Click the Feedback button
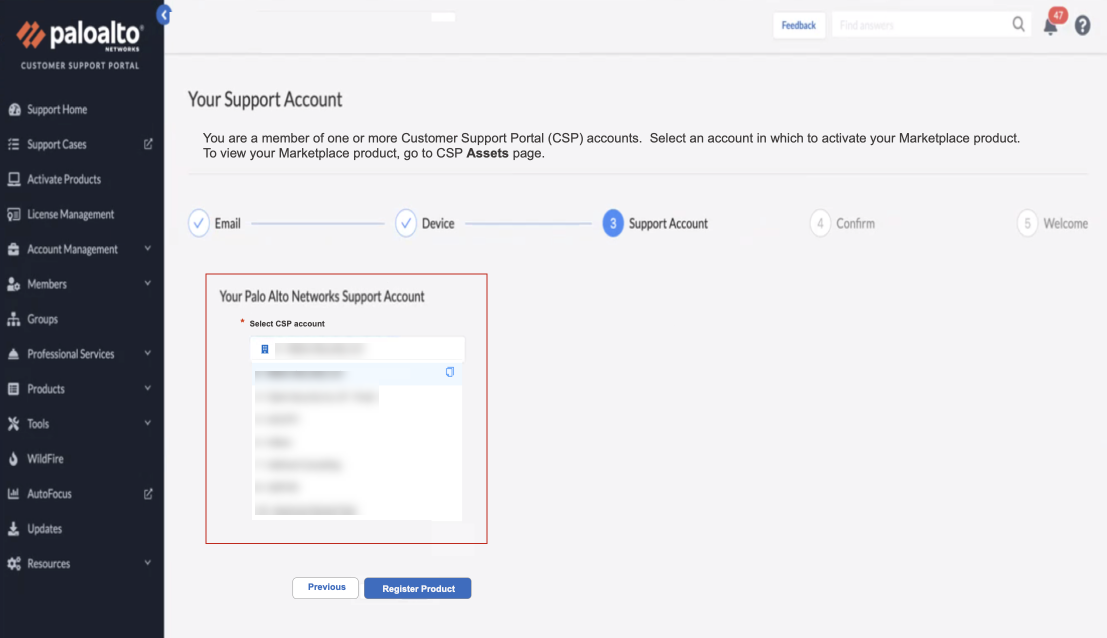Screen dimensions: 1107x638 tap(798, 25)
